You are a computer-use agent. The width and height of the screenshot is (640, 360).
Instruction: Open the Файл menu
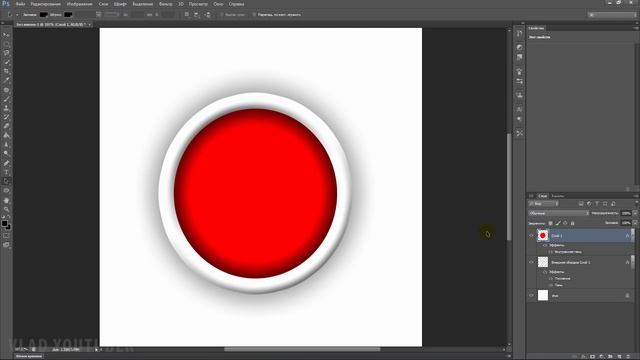pos(20,4)
